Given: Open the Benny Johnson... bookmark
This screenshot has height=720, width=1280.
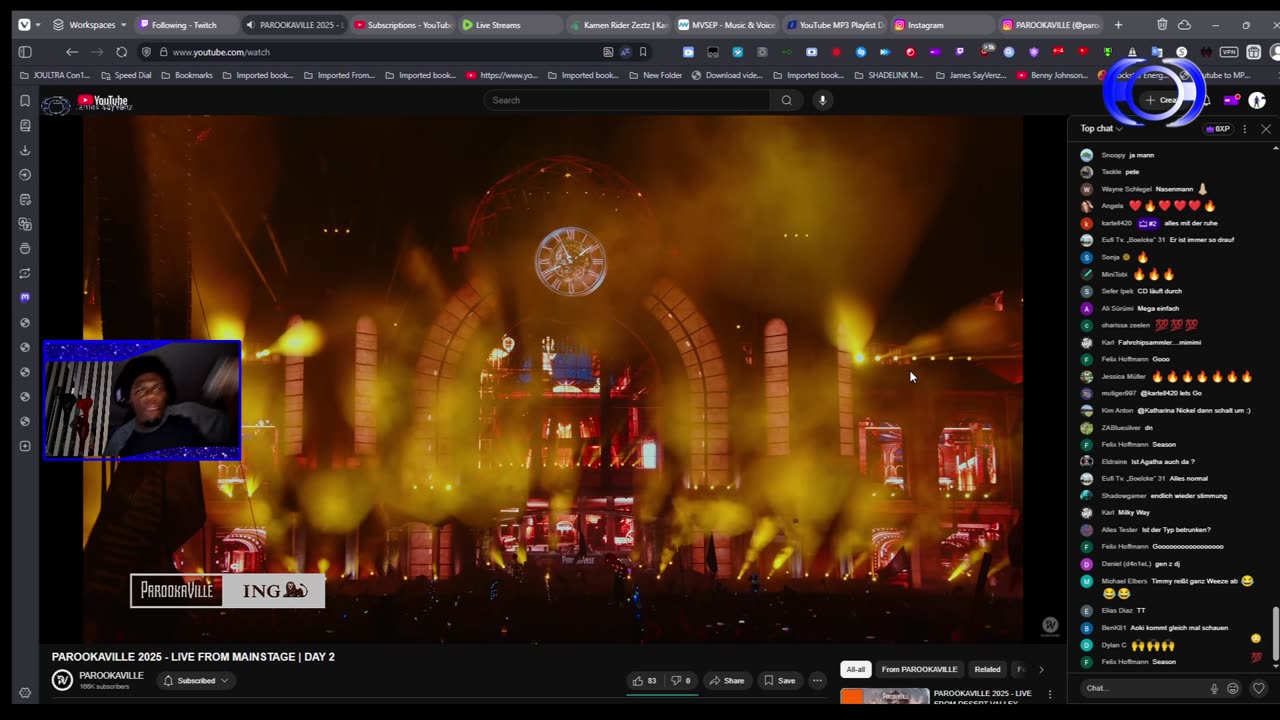Looking at the screenshot, I should point(1052,75).
